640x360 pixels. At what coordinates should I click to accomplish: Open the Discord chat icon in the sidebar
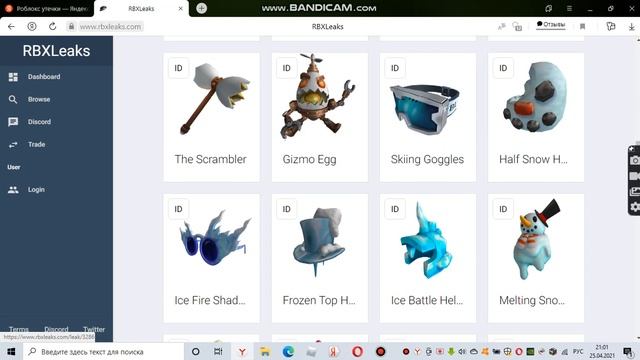pyautogui.click(x=13, y=122)
